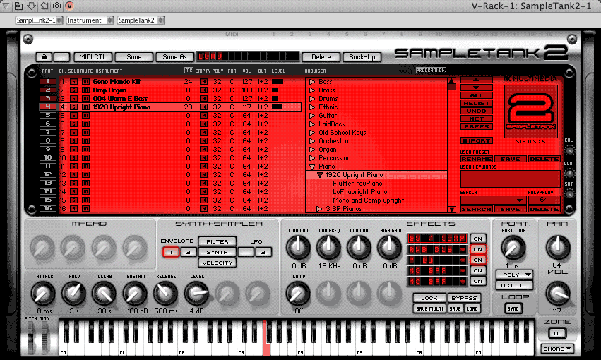Screen dimensions: 601x360
Task: Open the dropdown below ZONE button
Action: tap(557, 348)
